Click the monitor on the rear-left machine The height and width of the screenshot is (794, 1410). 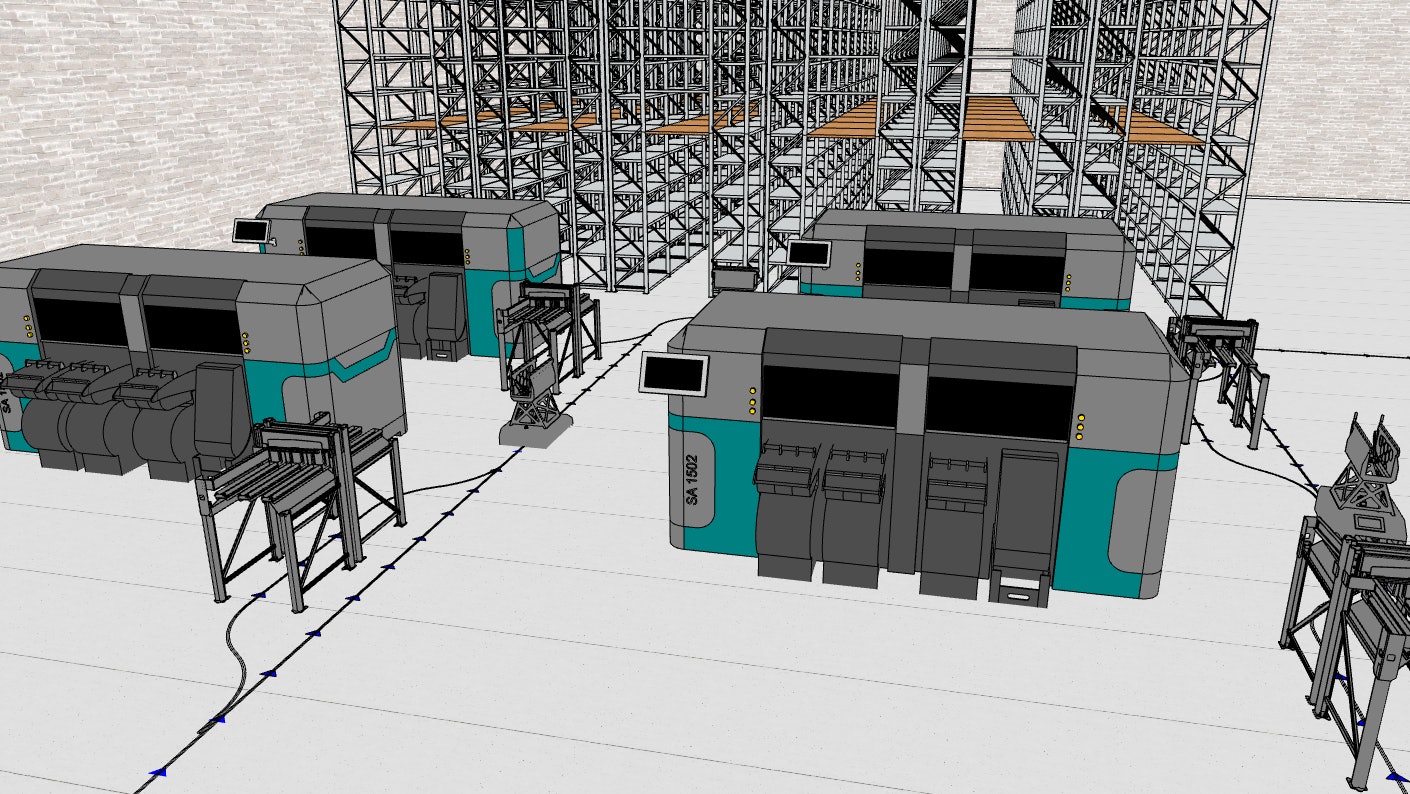pyautogui.click(x=250, y=230)
